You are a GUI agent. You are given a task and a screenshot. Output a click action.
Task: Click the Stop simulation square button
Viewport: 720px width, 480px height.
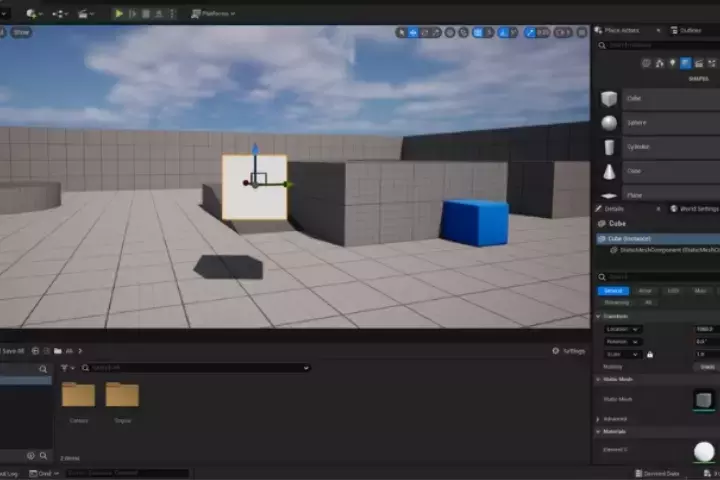(x=146, y=14)
